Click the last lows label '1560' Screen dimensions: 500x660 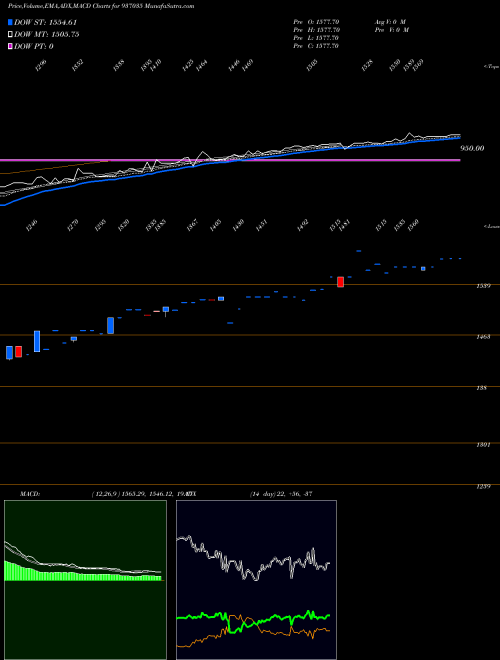[x=413, y=226]
